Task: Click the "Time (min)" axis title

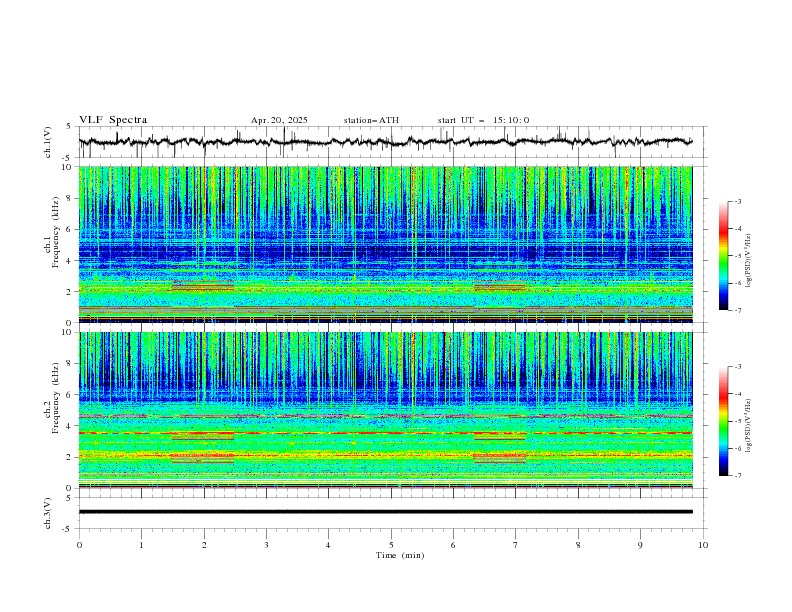Action: (400, 555)
